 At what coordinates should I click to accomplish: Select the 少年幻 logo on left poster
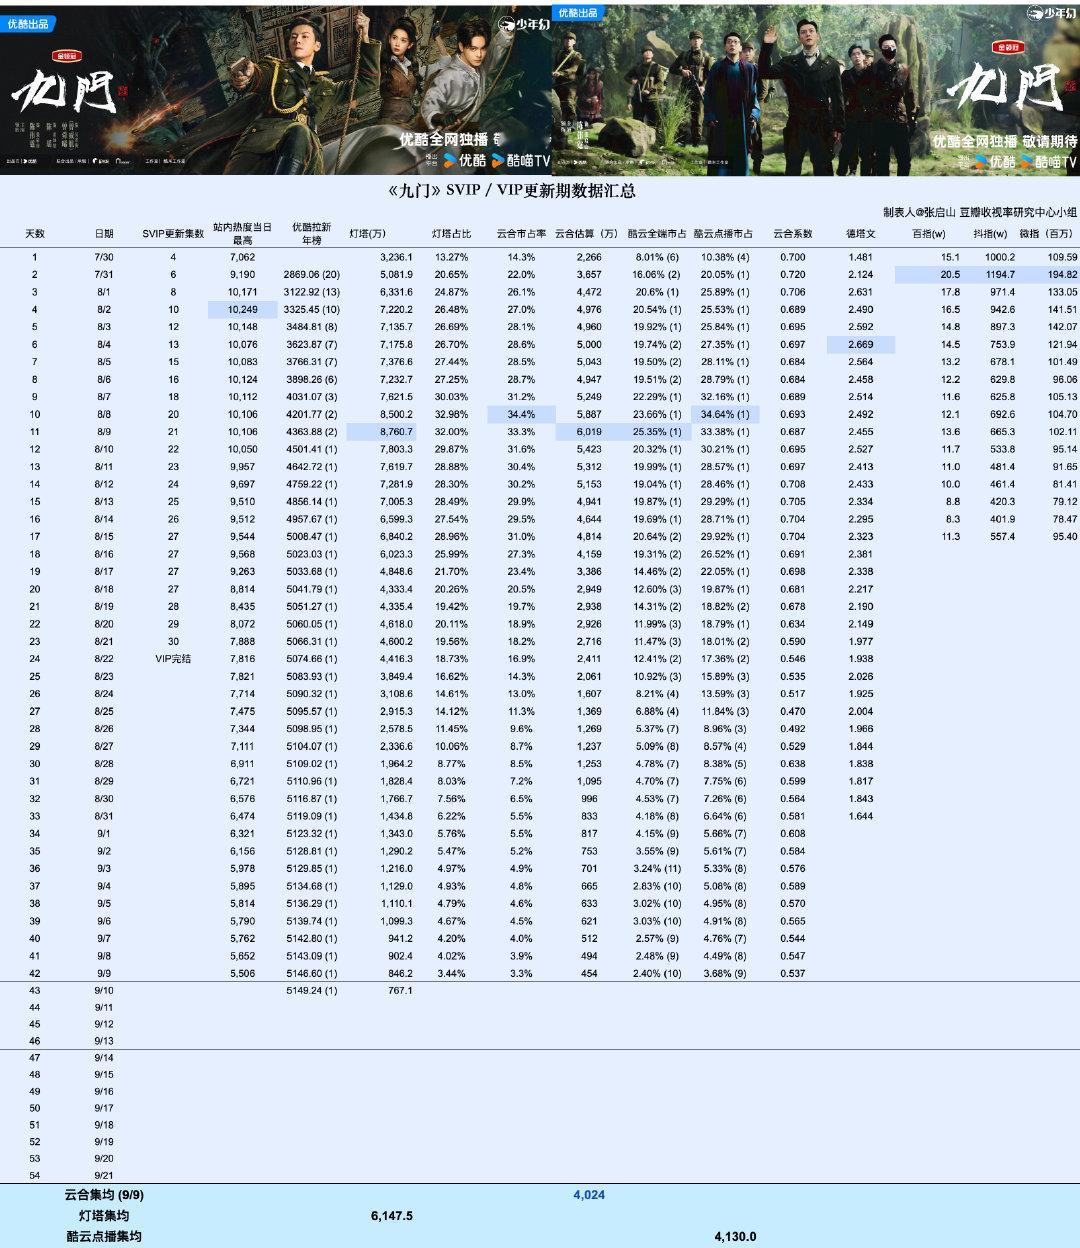[524, 25]
